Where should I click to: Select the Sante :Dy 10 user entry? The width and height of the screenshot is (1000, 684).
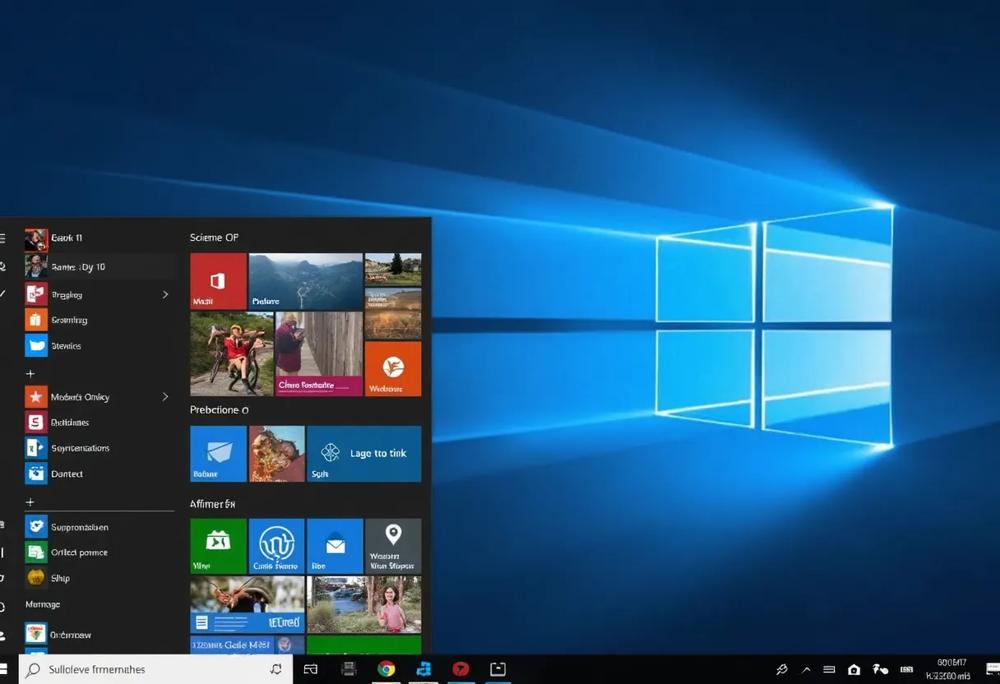(x=100, y=266)
